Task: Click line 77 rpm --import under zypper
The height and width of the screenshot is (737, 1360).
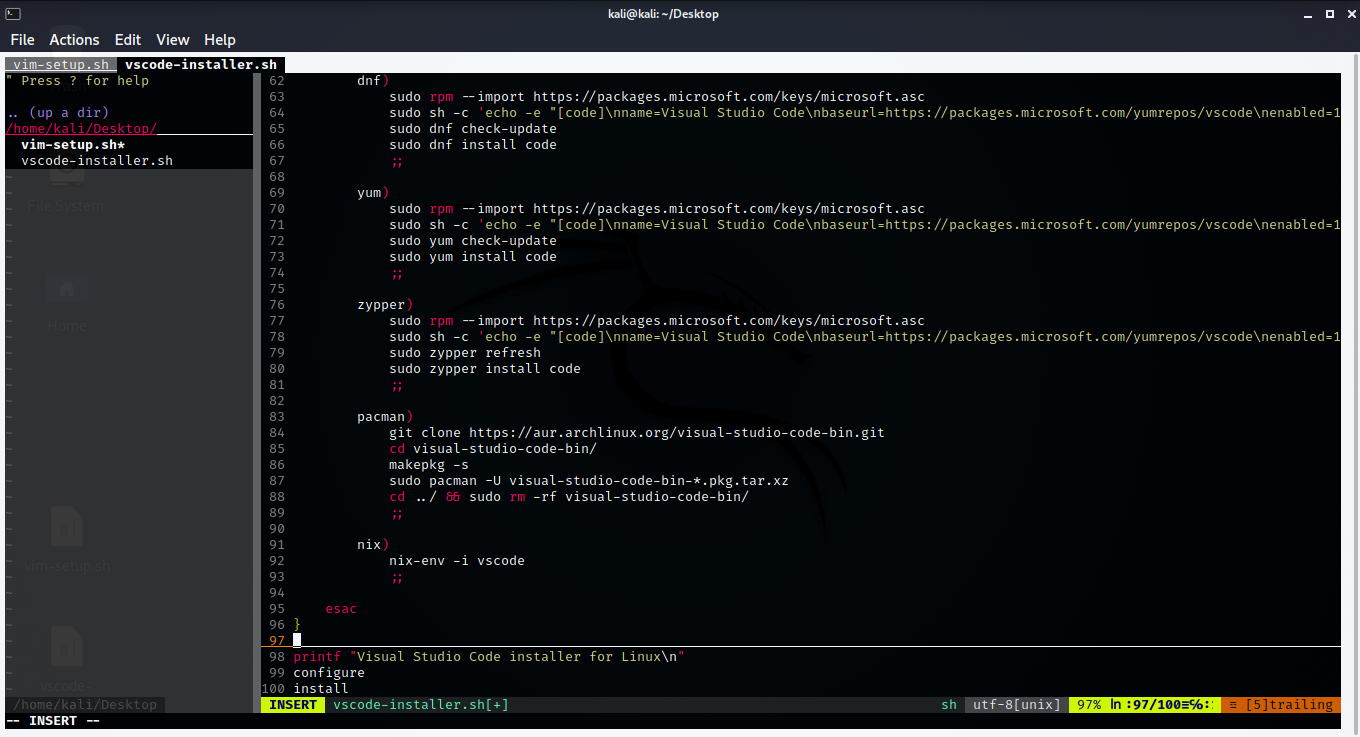Action: click(x=657, y=321)
